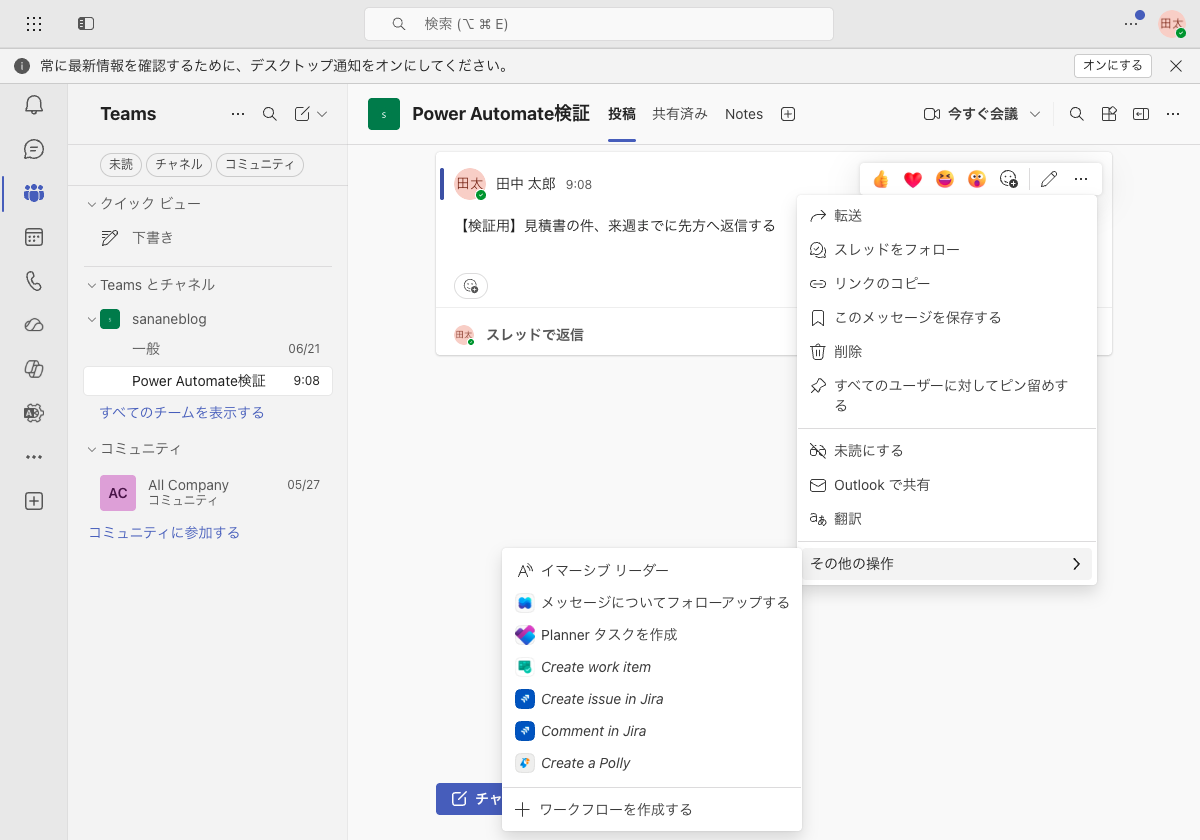React with surprised emoji

click(977, 179)
